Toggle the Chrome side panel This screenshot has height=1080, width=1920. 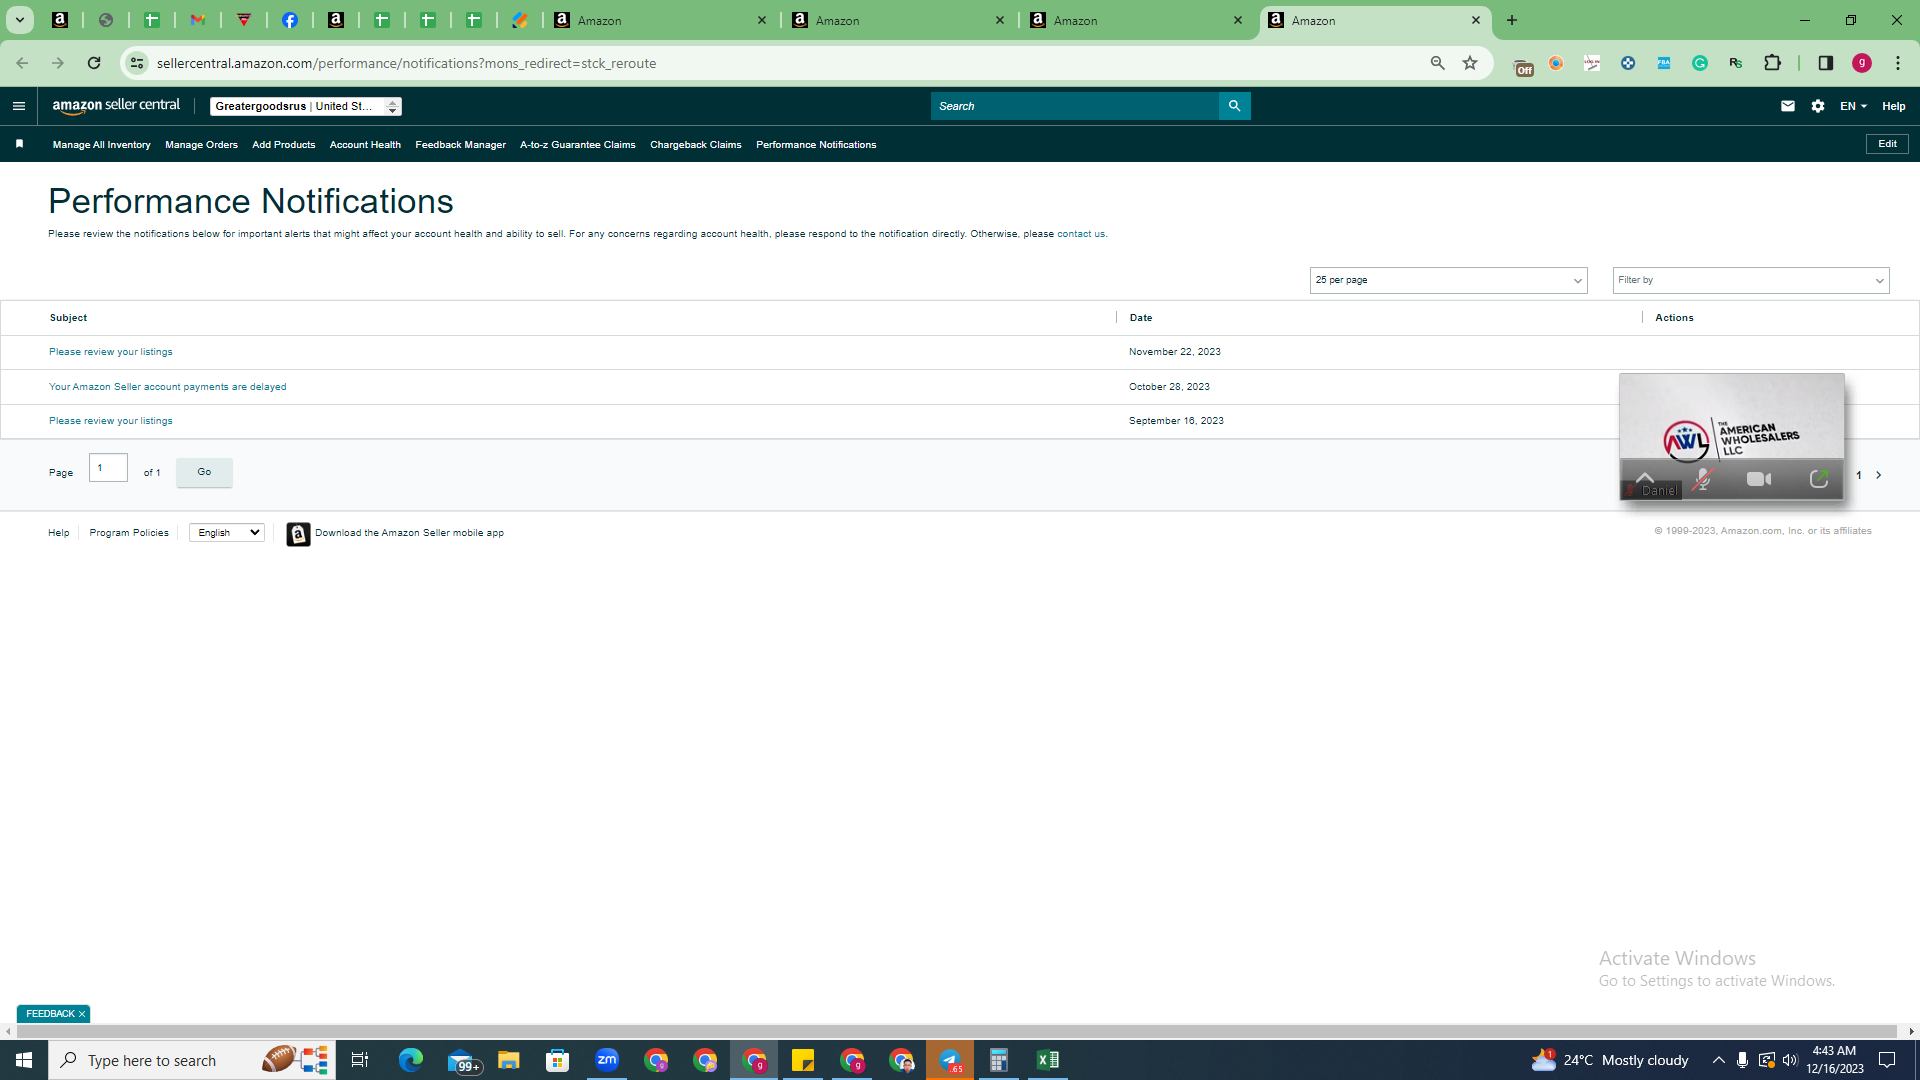1826,63
